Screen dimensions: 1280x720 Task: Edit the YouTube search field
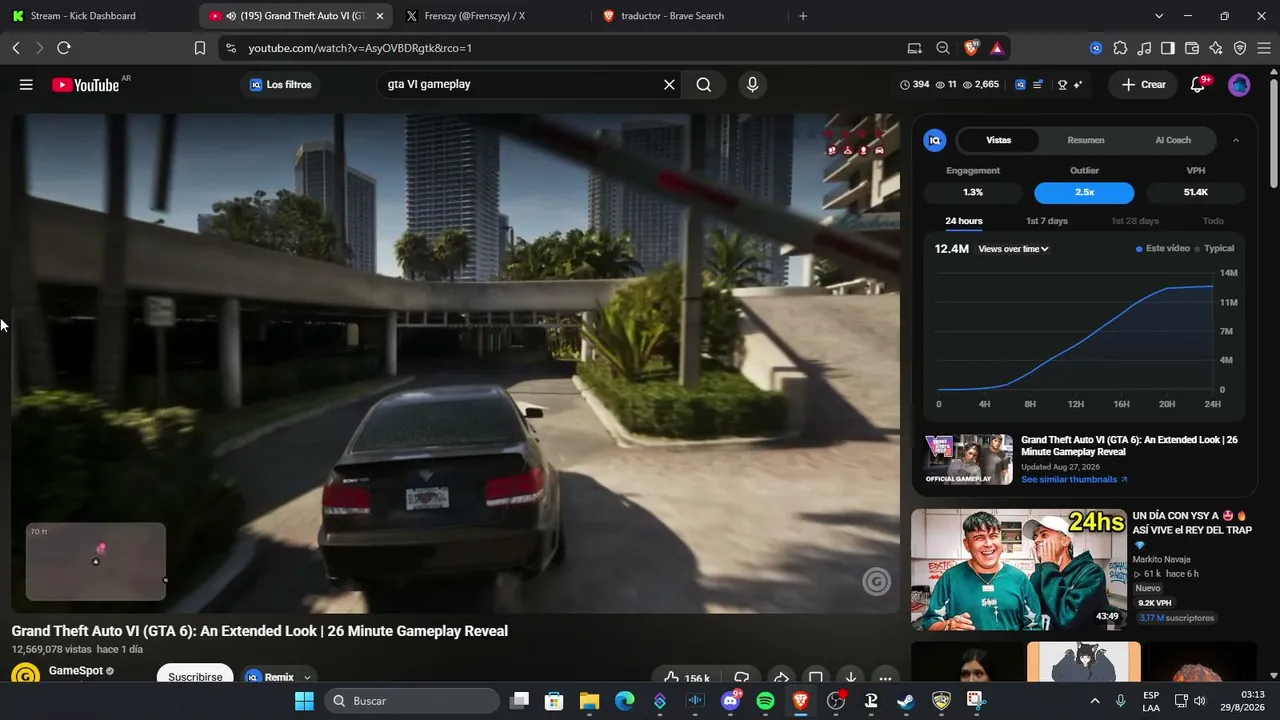coord(518,85)
